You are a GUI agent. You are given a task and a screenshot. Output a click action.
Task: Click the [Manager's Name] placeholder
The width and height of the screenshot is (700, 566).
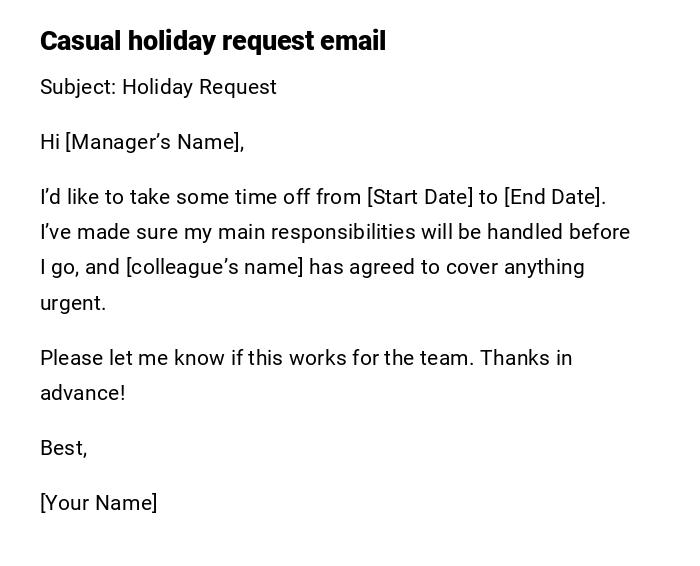coord(154,142)
